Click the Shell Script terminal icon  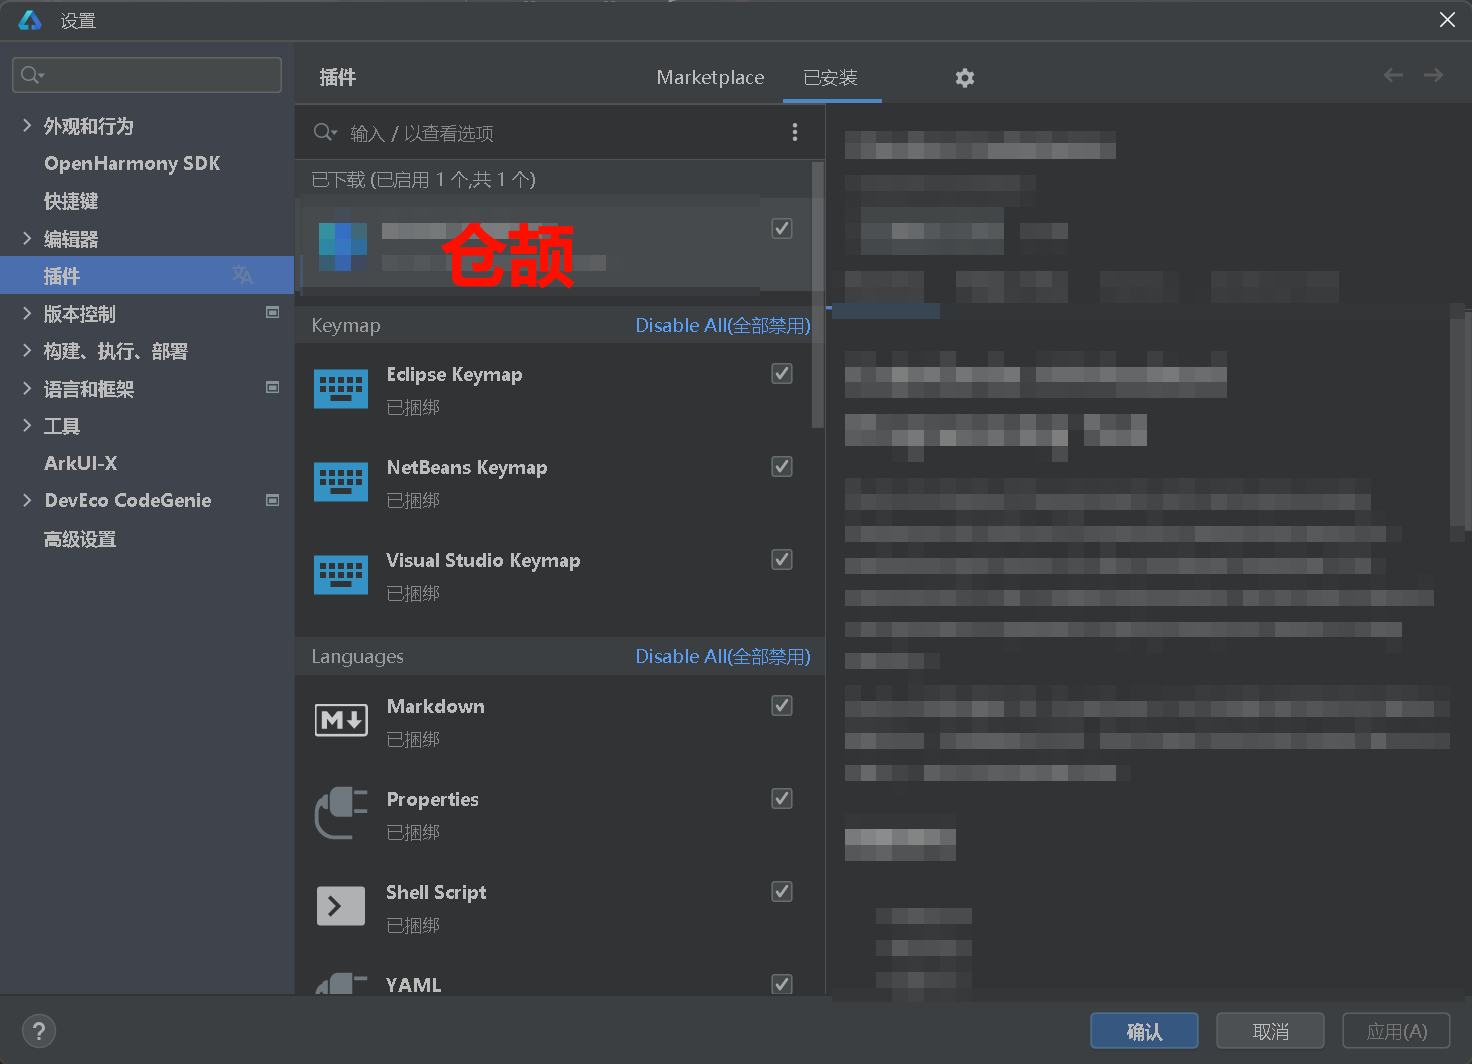point(341,906)
